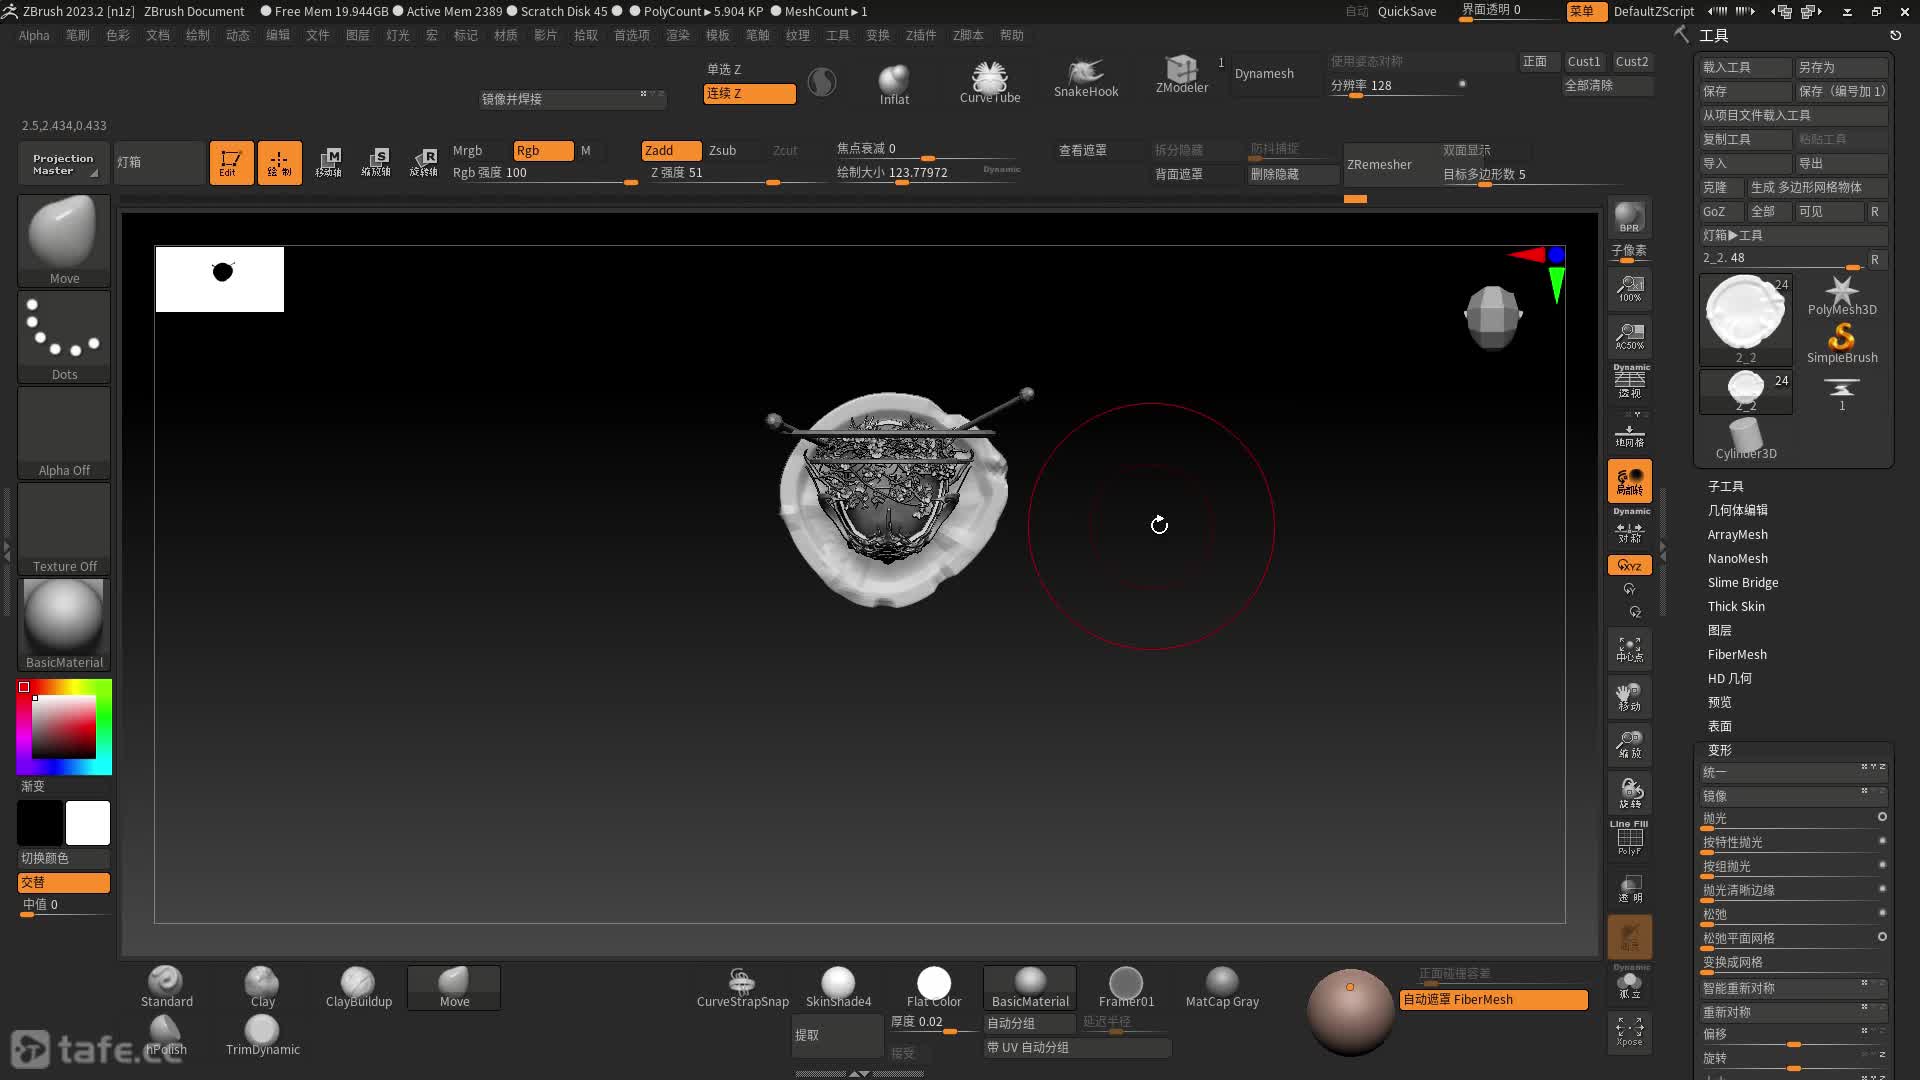The height and width of the screenshot is (1080, 1920).
Task: Click the move view hand icon
Action: coord(1629,697)
